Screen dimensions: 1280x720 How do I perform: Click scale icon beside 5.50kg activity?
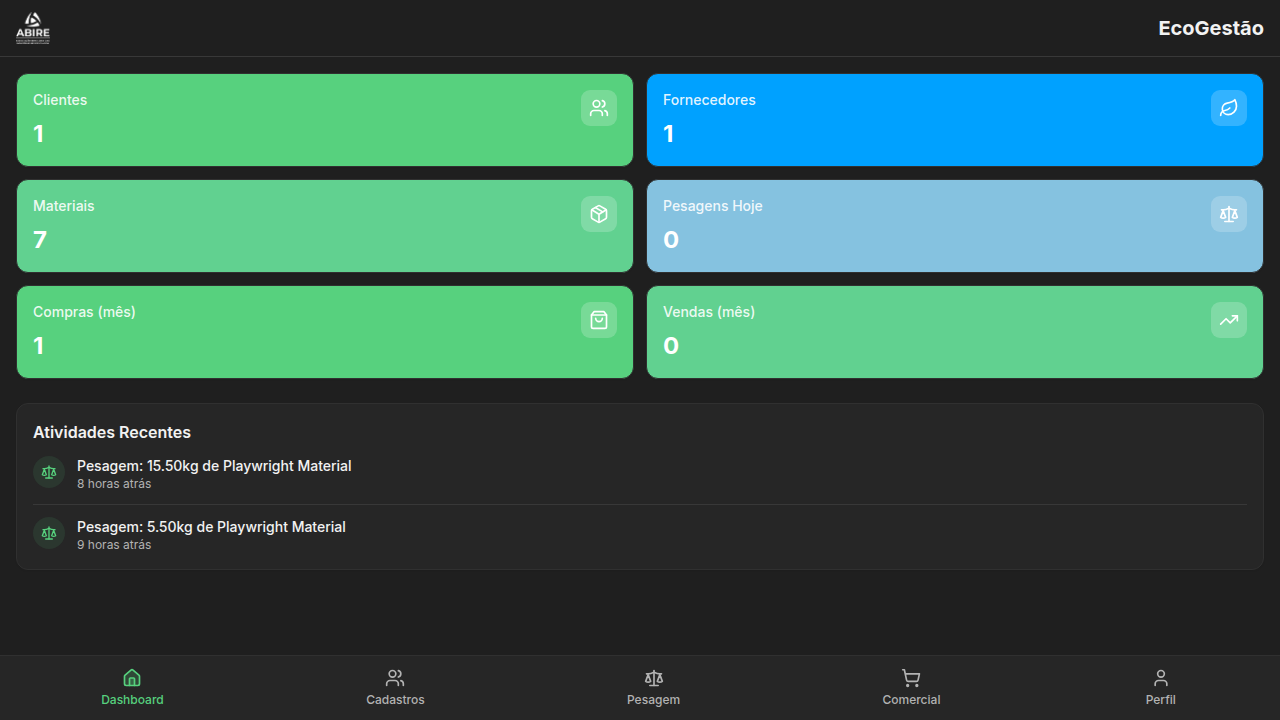coord(49,533)
